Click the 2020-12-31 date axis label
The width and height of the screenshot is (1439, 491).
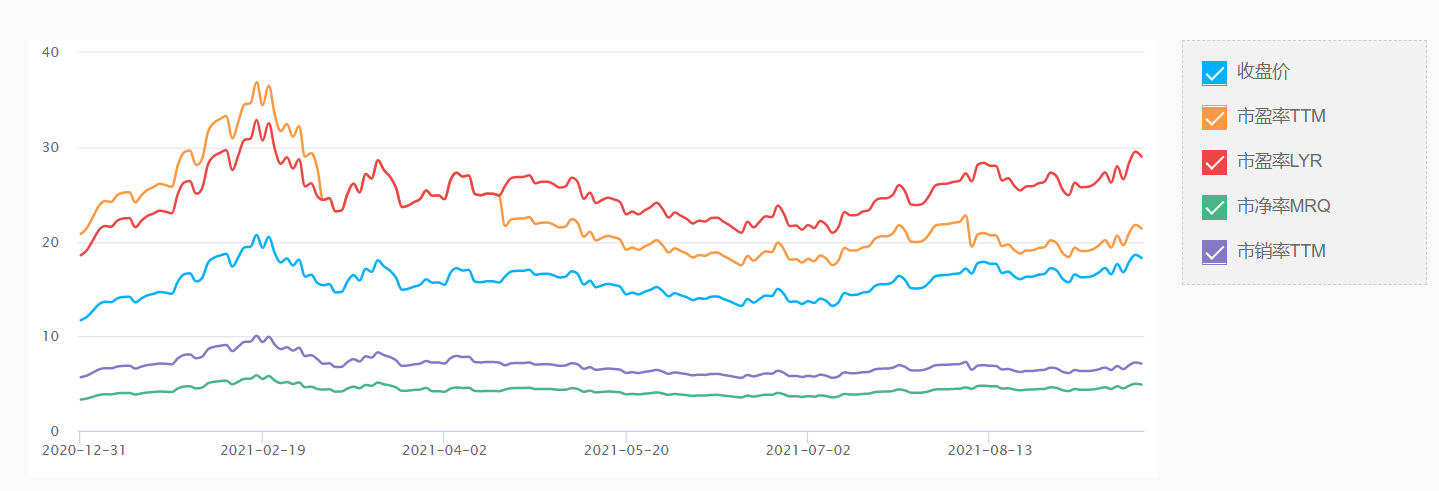[x=84, y=450]
